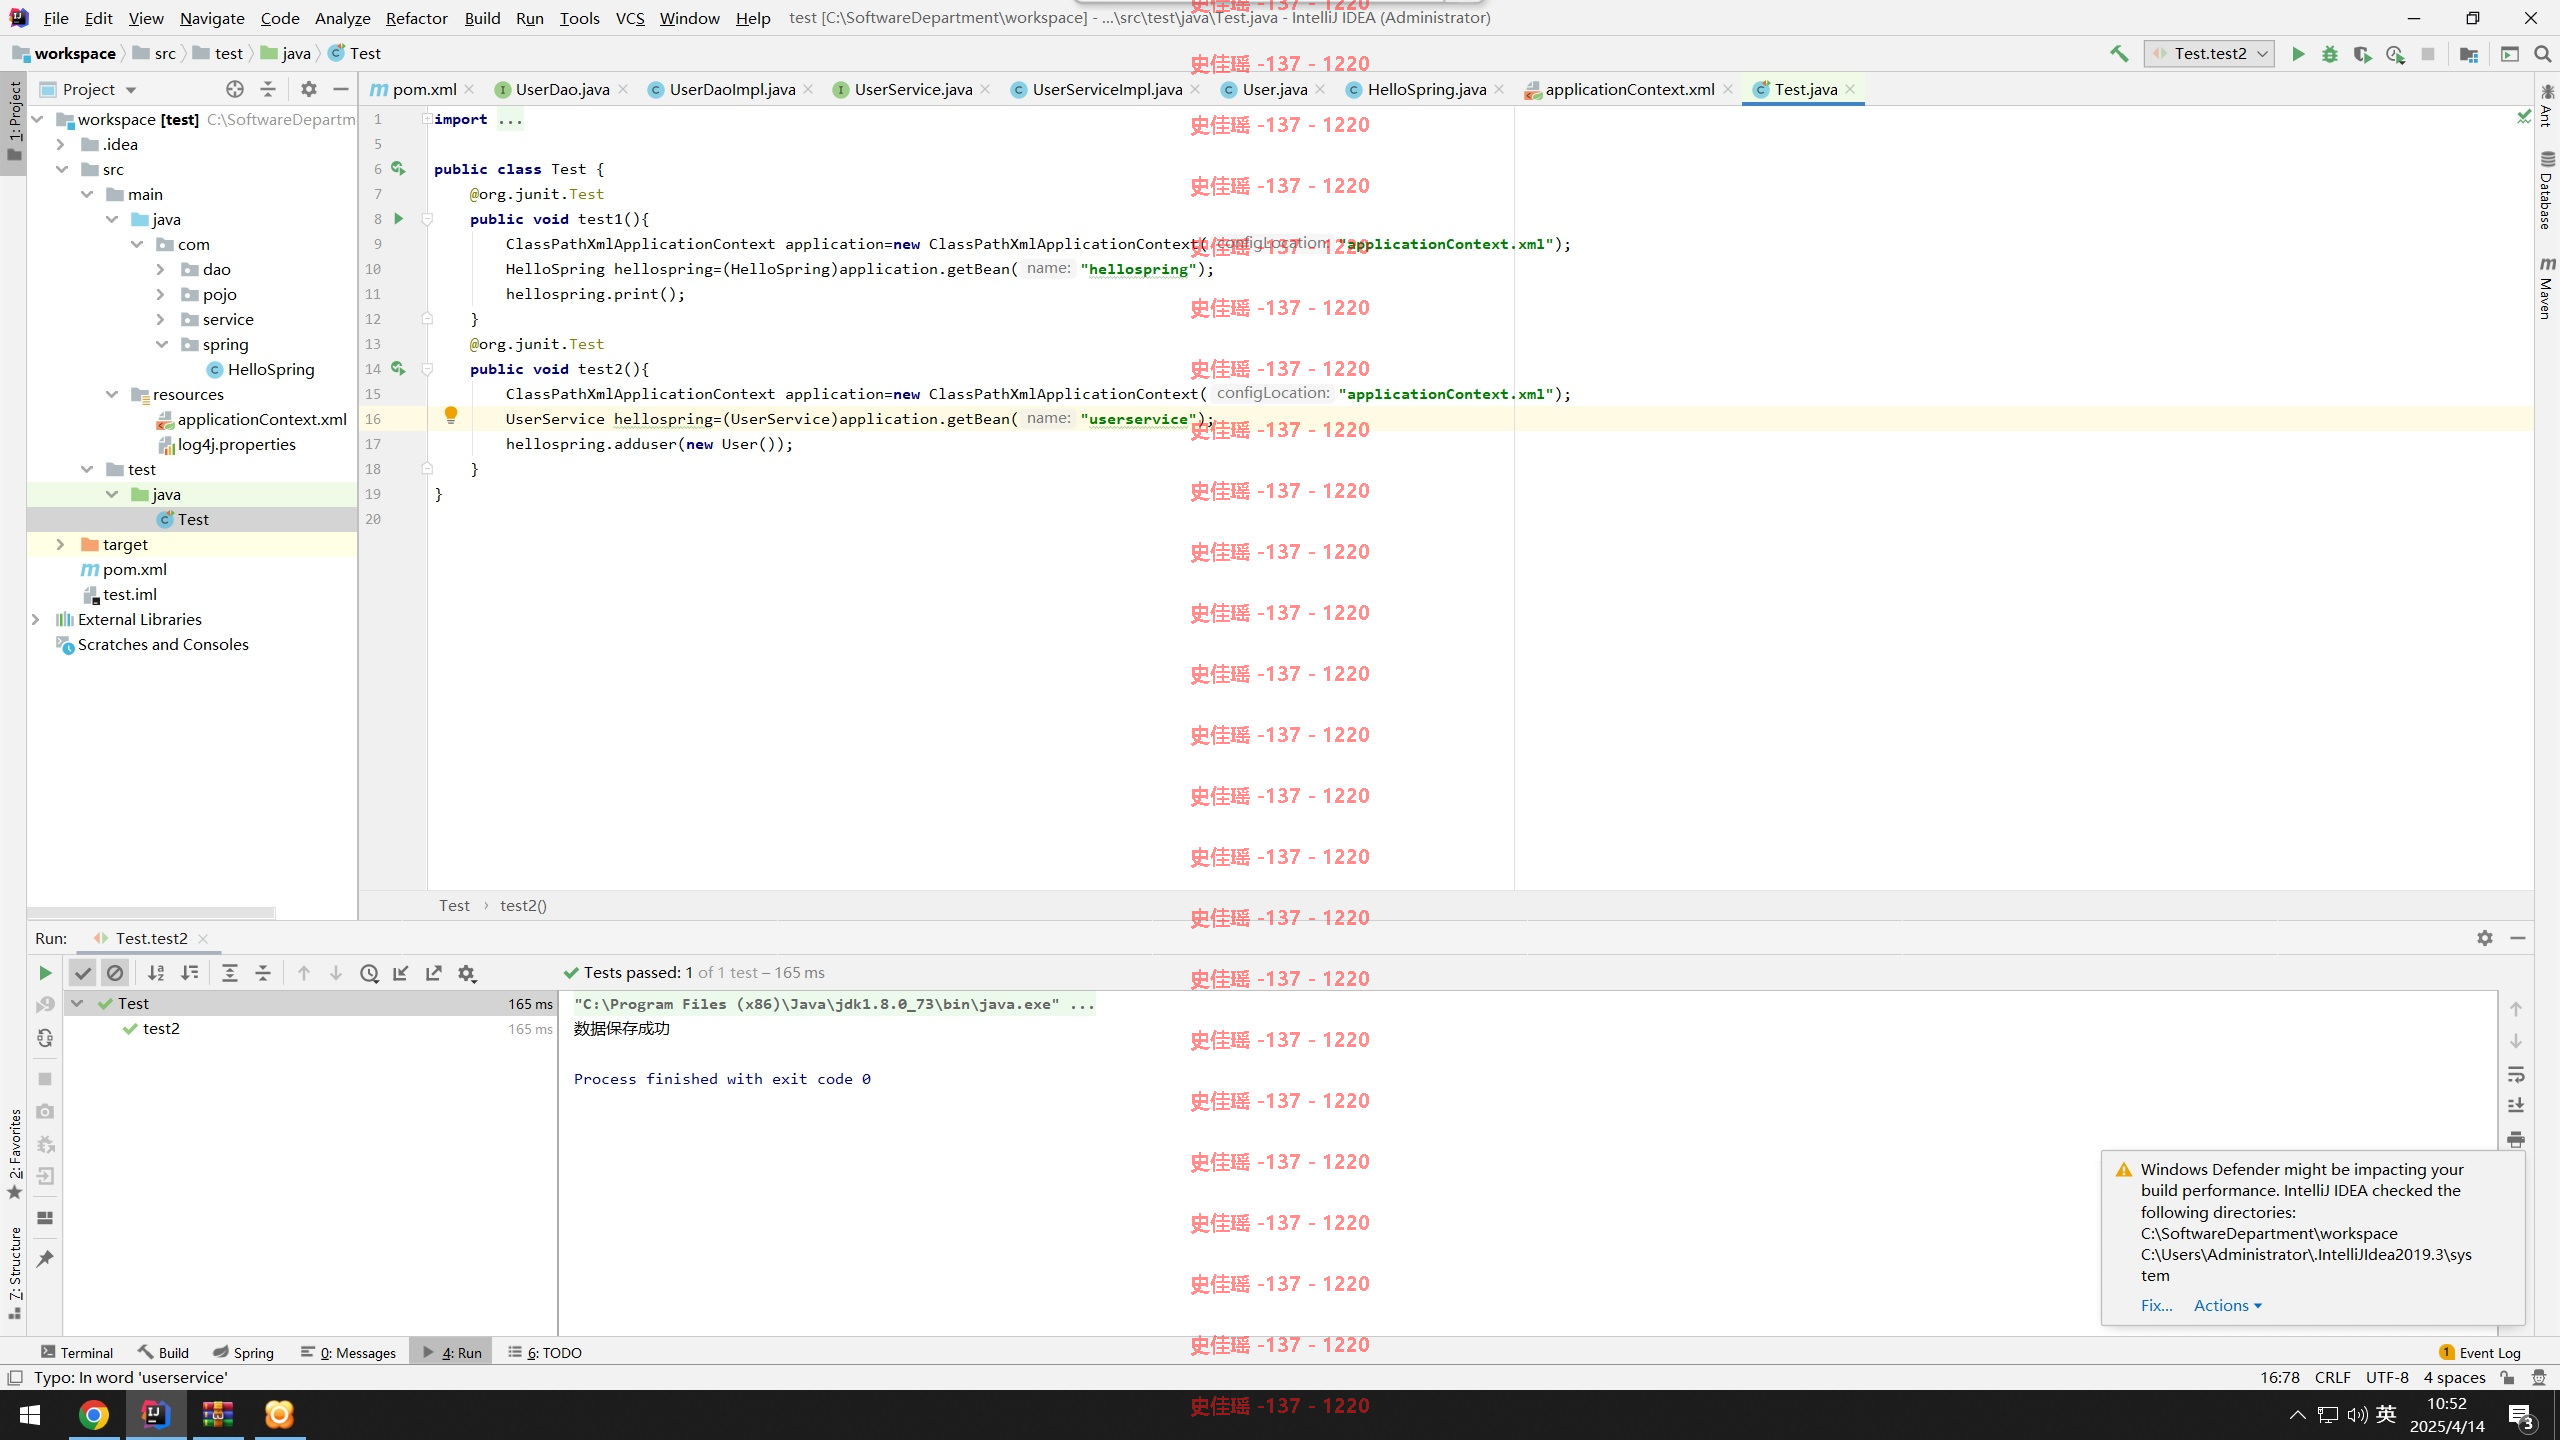Open Project panel settings gear

pyautogui.click(x=309, y=89)
